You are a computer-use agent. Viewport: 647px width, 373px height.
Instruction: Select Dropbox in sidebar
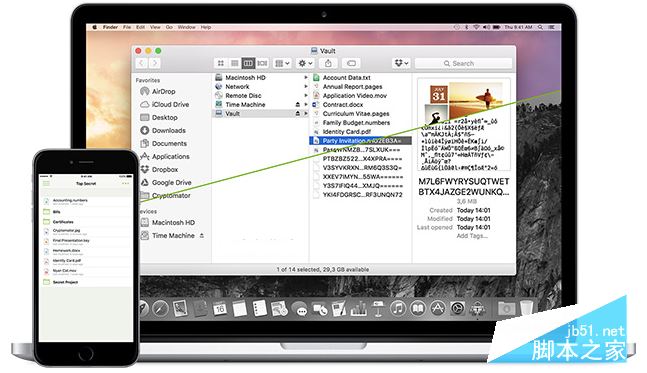[x=159, y=170]
